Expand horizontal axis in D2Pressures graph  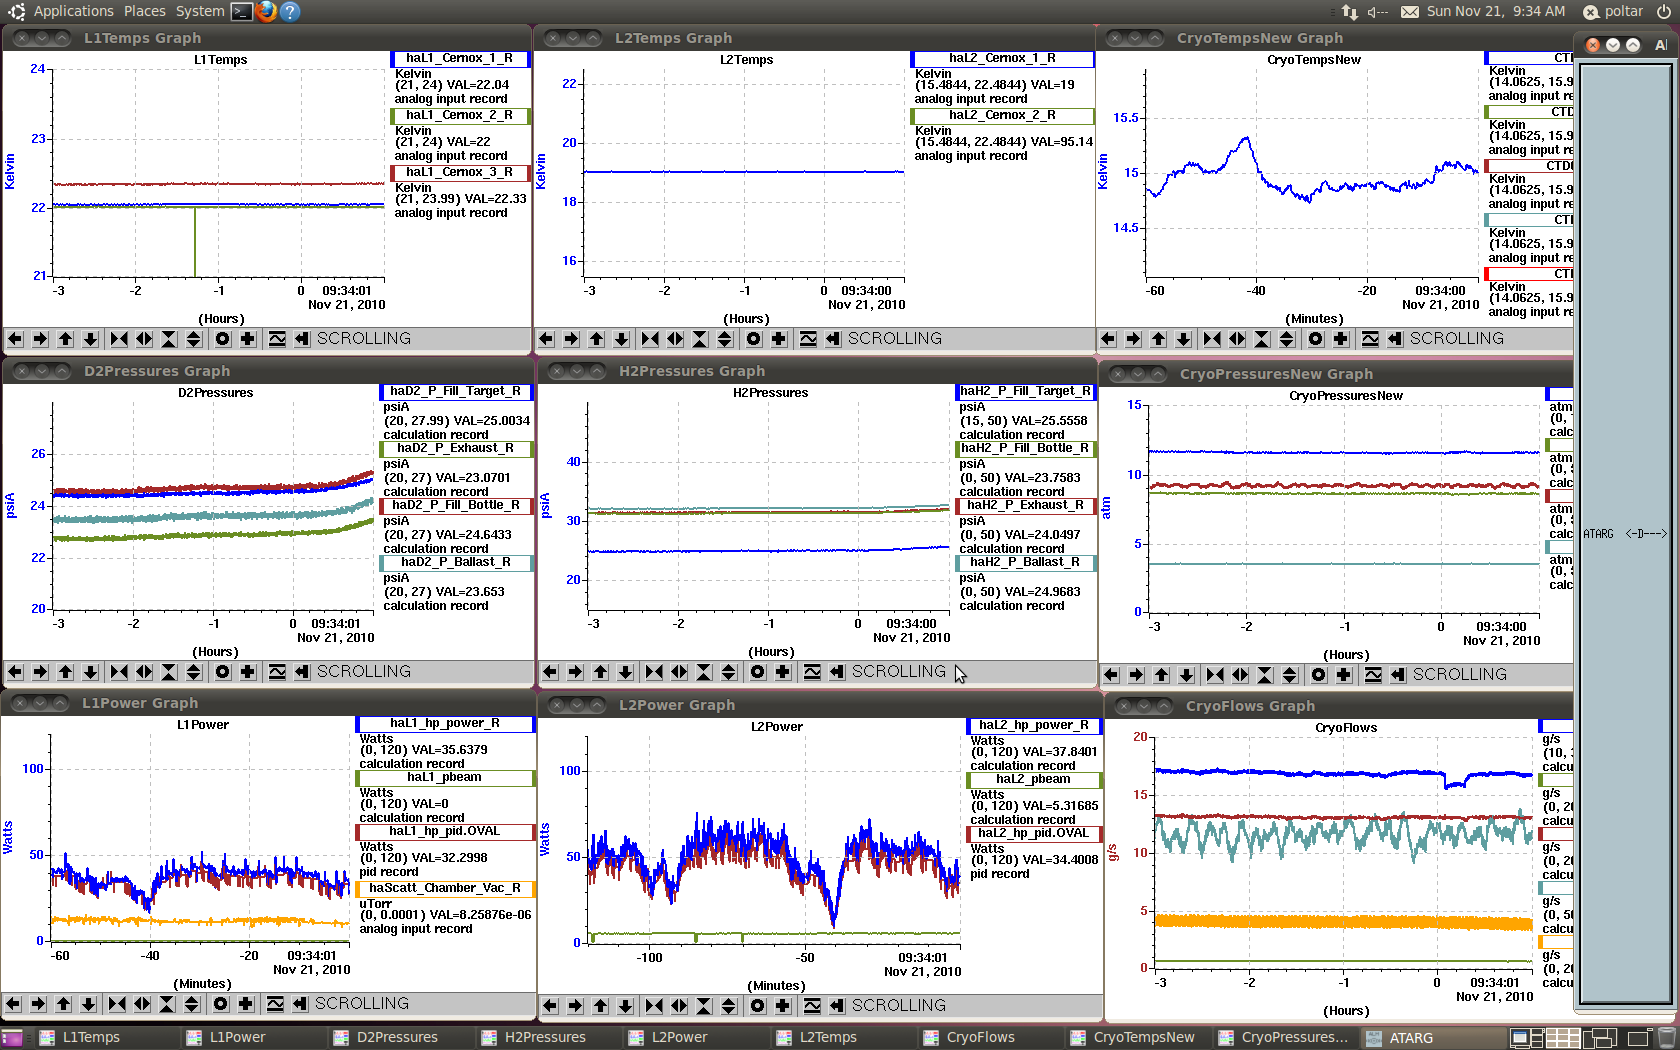(144, 672)
